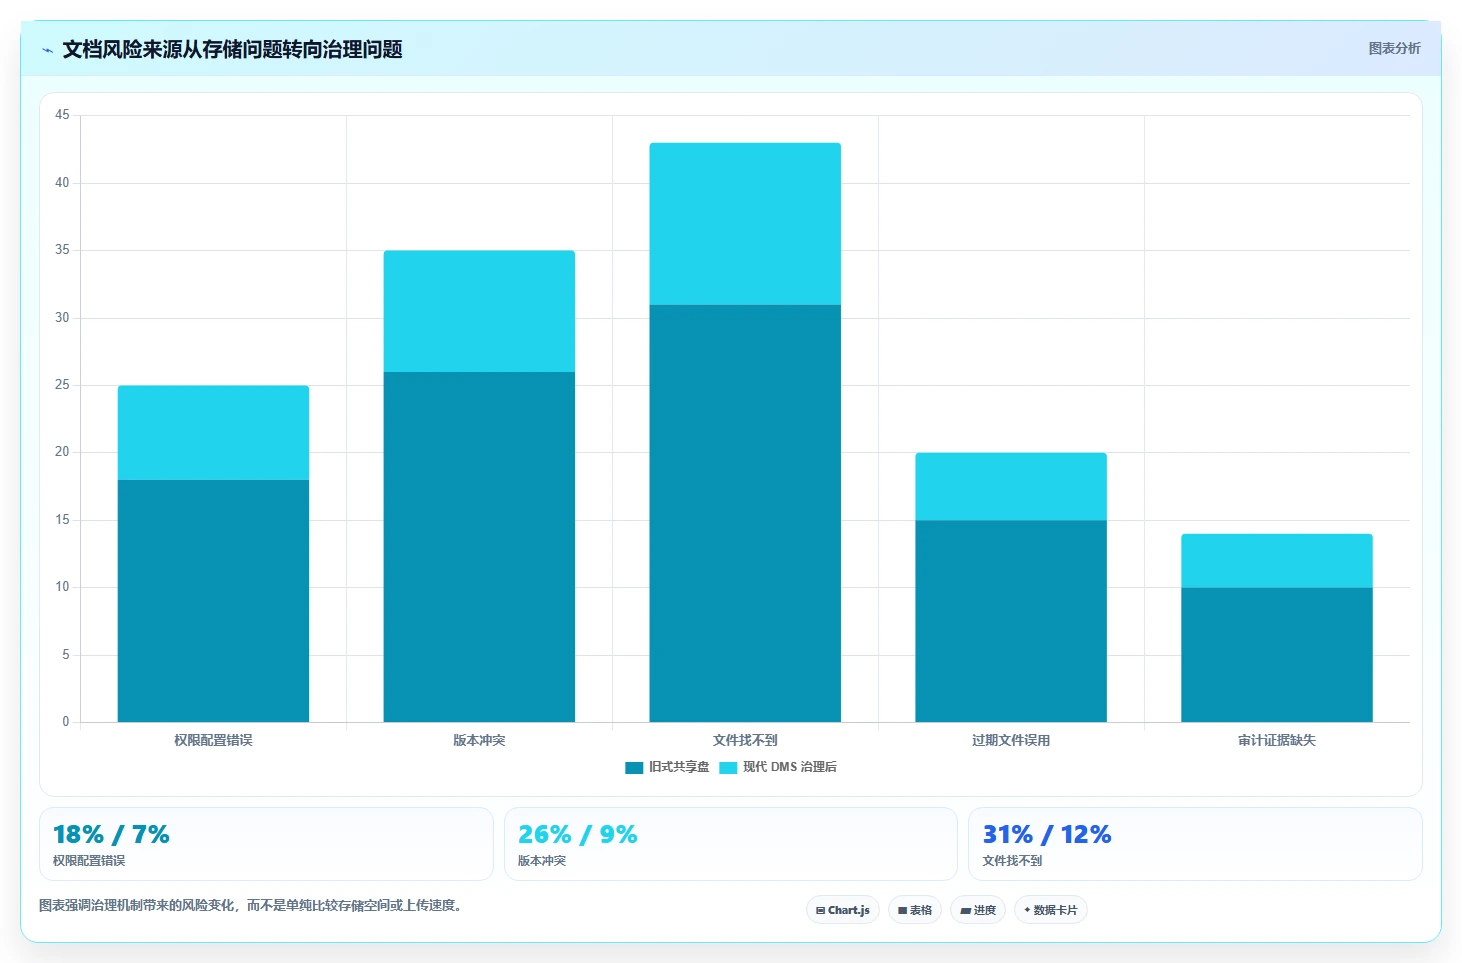1462x963 pixels.
Task: Click the dark segment of the 过期文件误用 bar
Action: click(x=1011, y=621)
